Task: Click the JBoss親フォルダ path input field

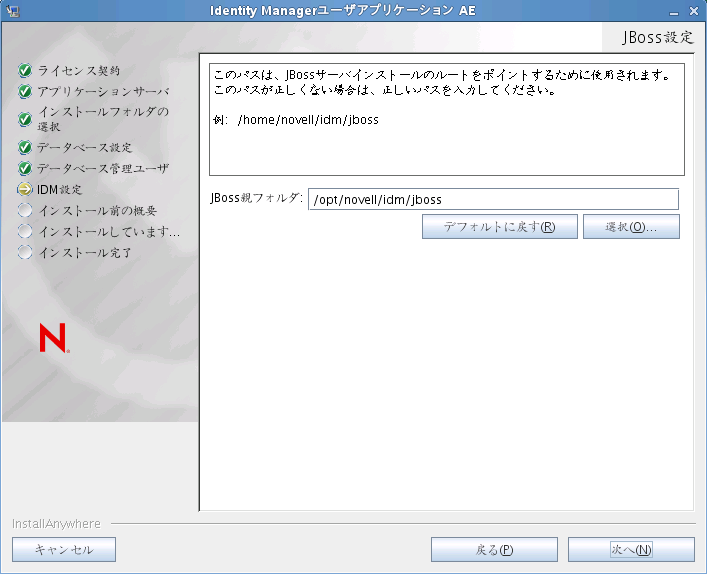Action: [x=493, y=199]
